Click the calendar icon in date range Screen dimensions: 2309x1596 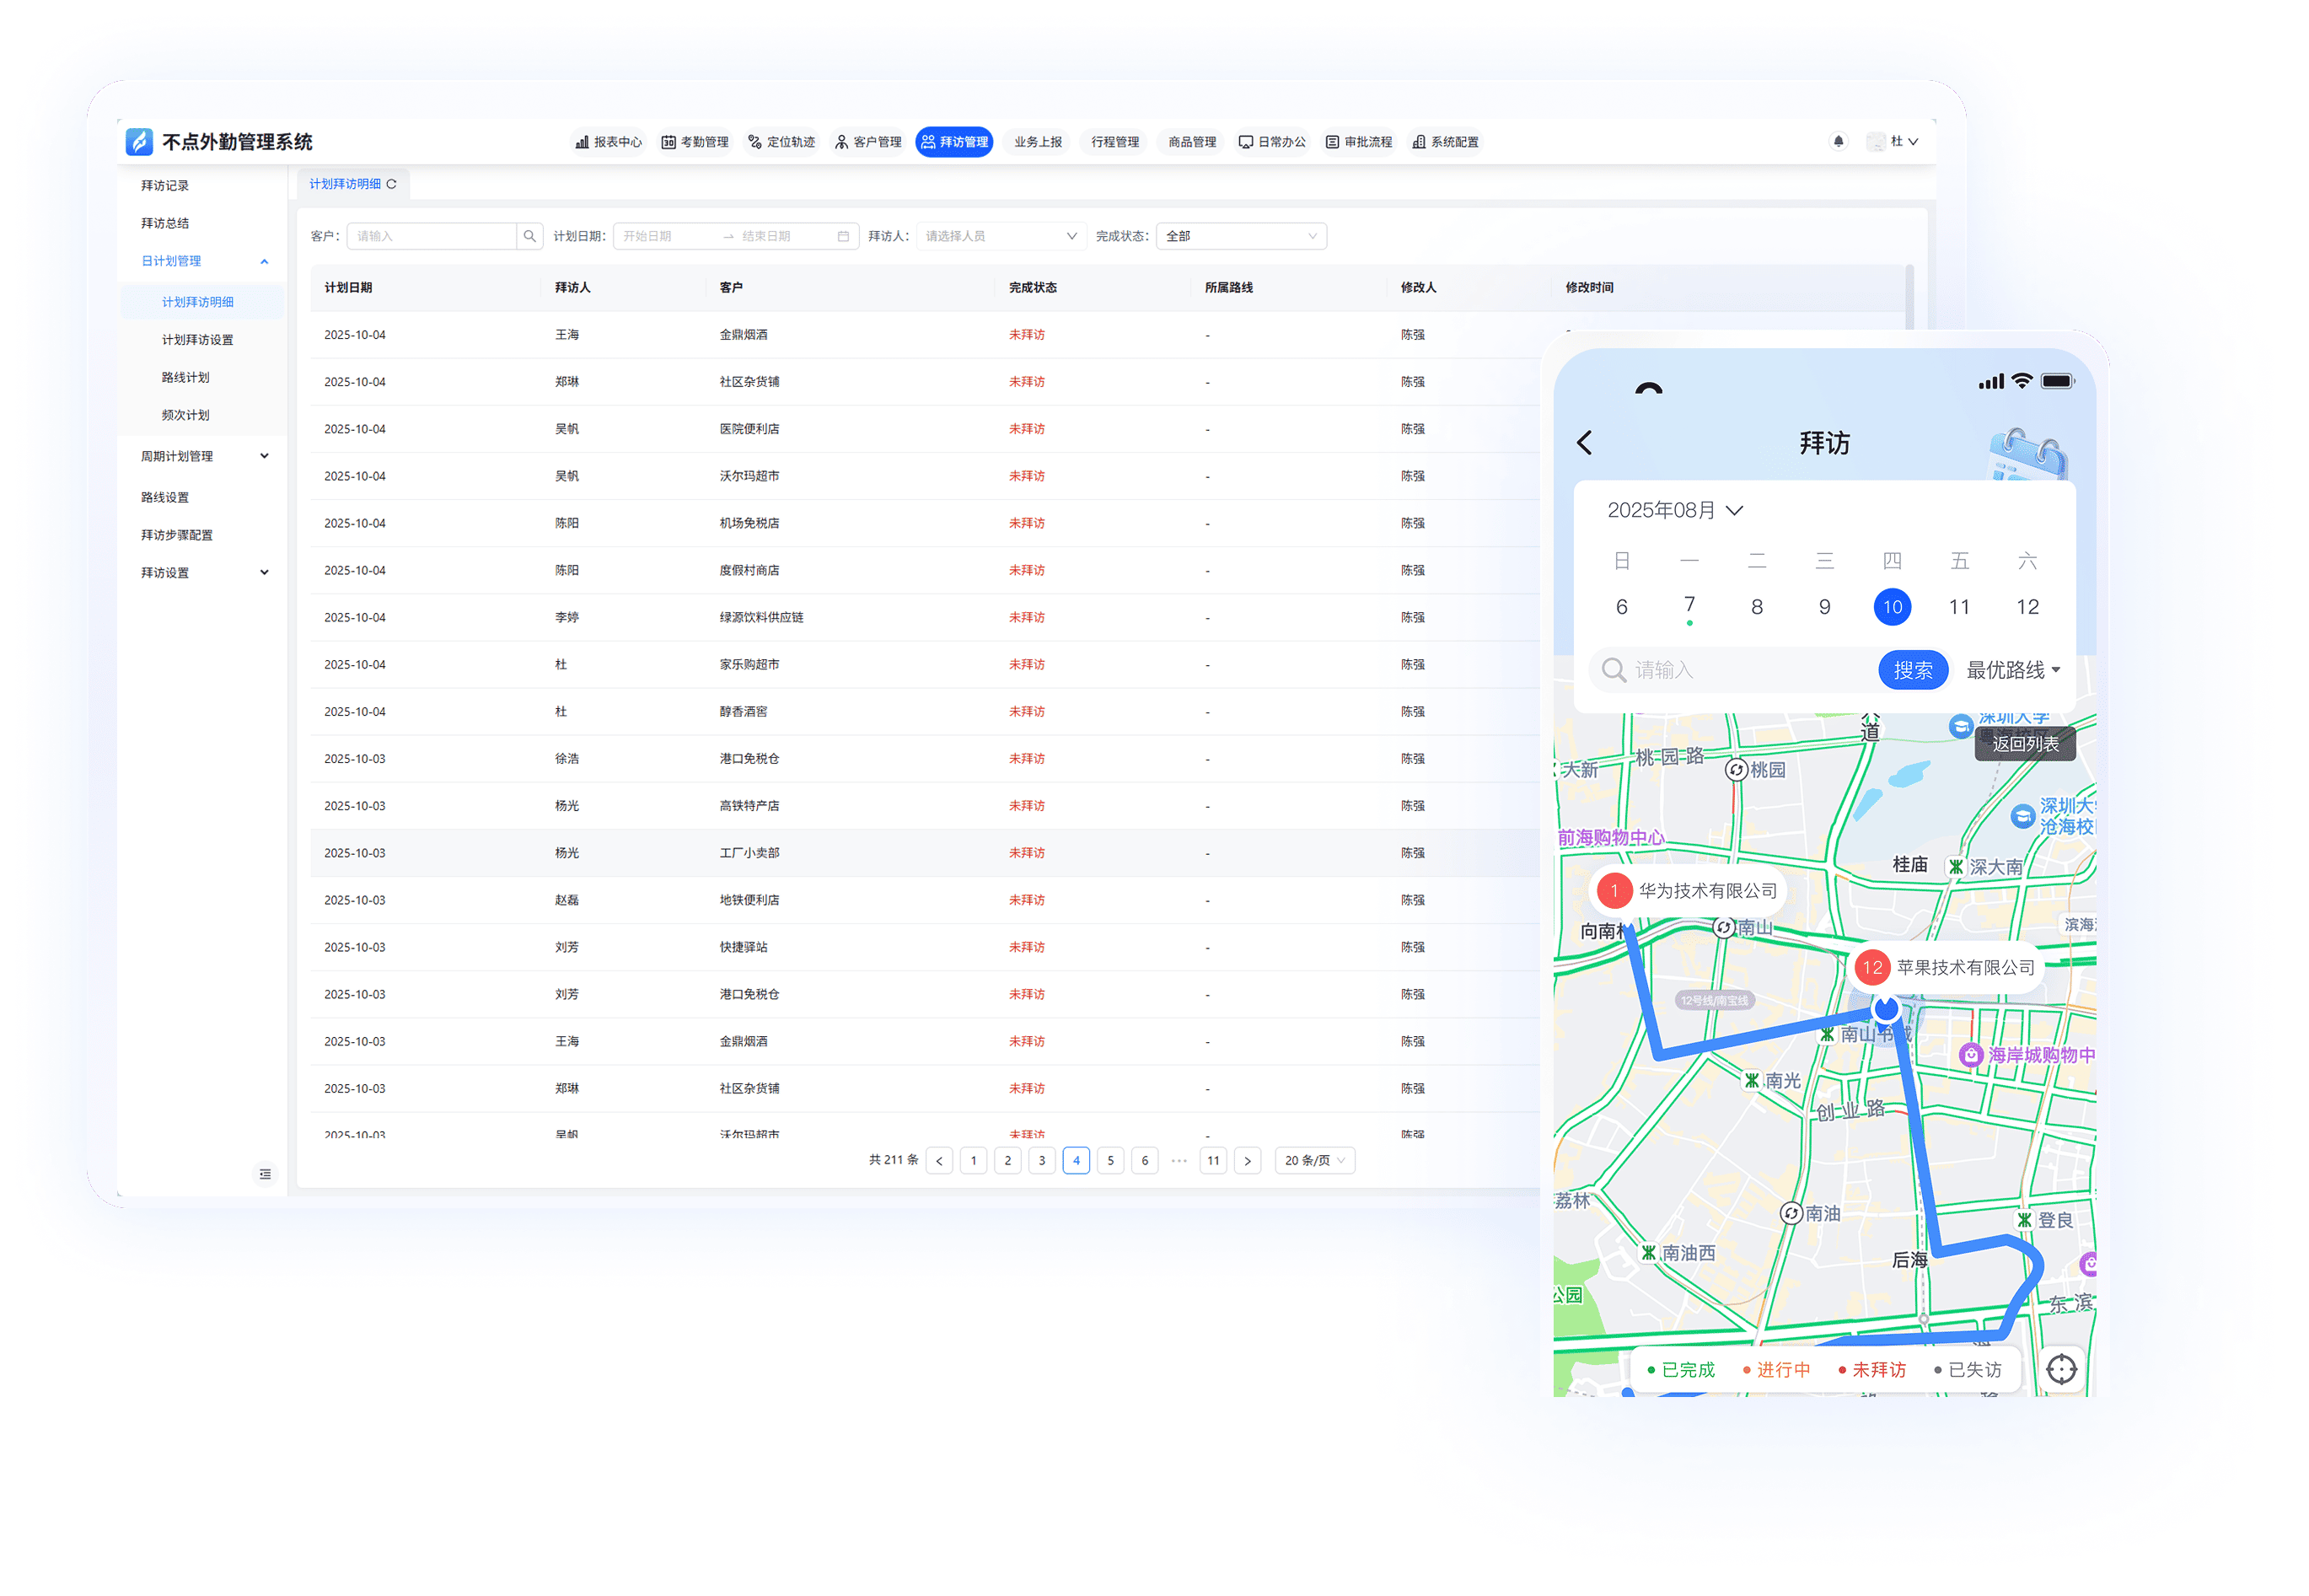pyautogui.click(x=843, y=236)
